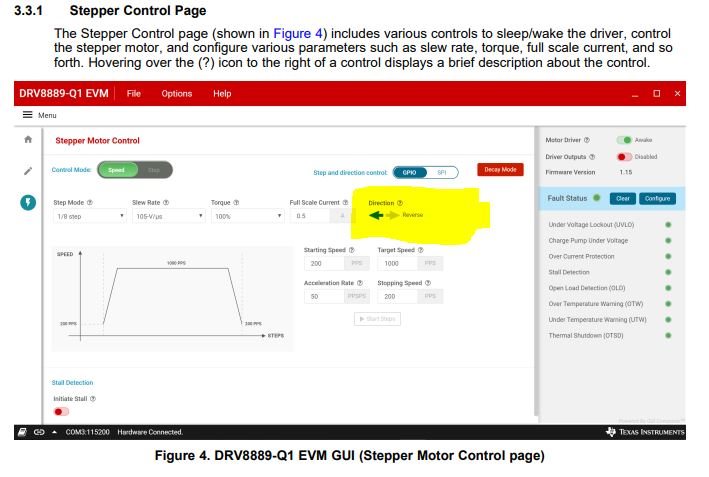This screenshot has width=709, height=477.
Task: Click the Open Load Detection indicator dot
Action: pyautogui.click(x=668, y=288)
